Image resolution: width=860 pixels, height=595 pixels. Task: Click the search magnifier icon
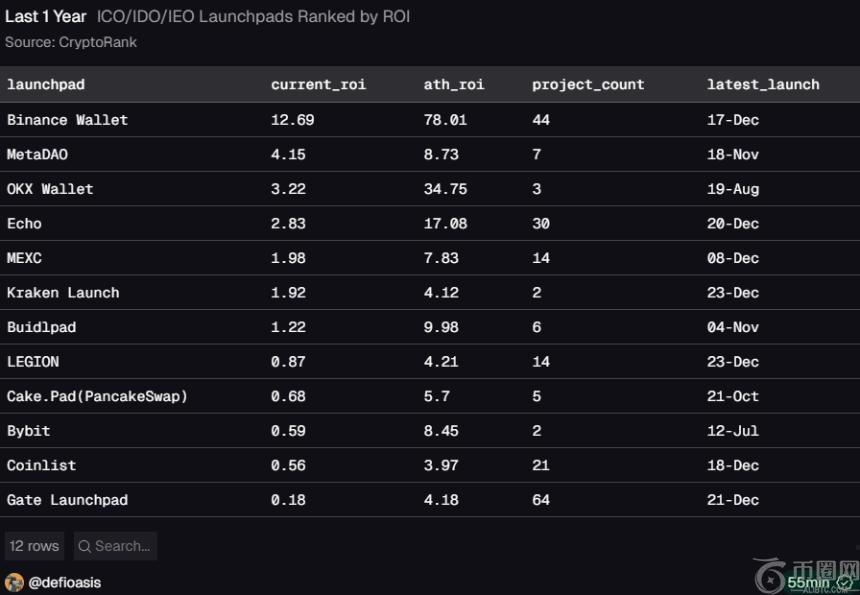tap(85, 546)
